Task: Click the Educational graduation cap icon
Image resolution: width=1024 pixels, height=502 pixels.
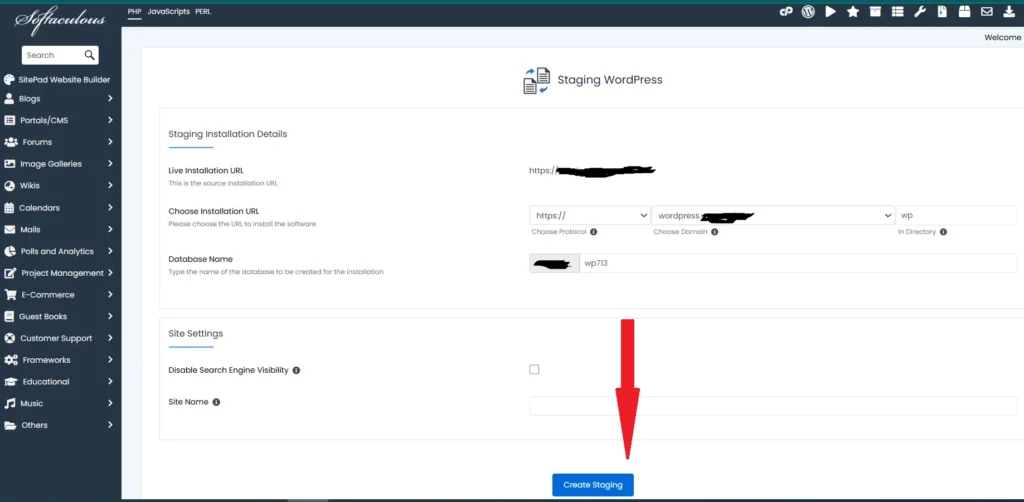Action: pyautogui.click(x=10, y=381)
